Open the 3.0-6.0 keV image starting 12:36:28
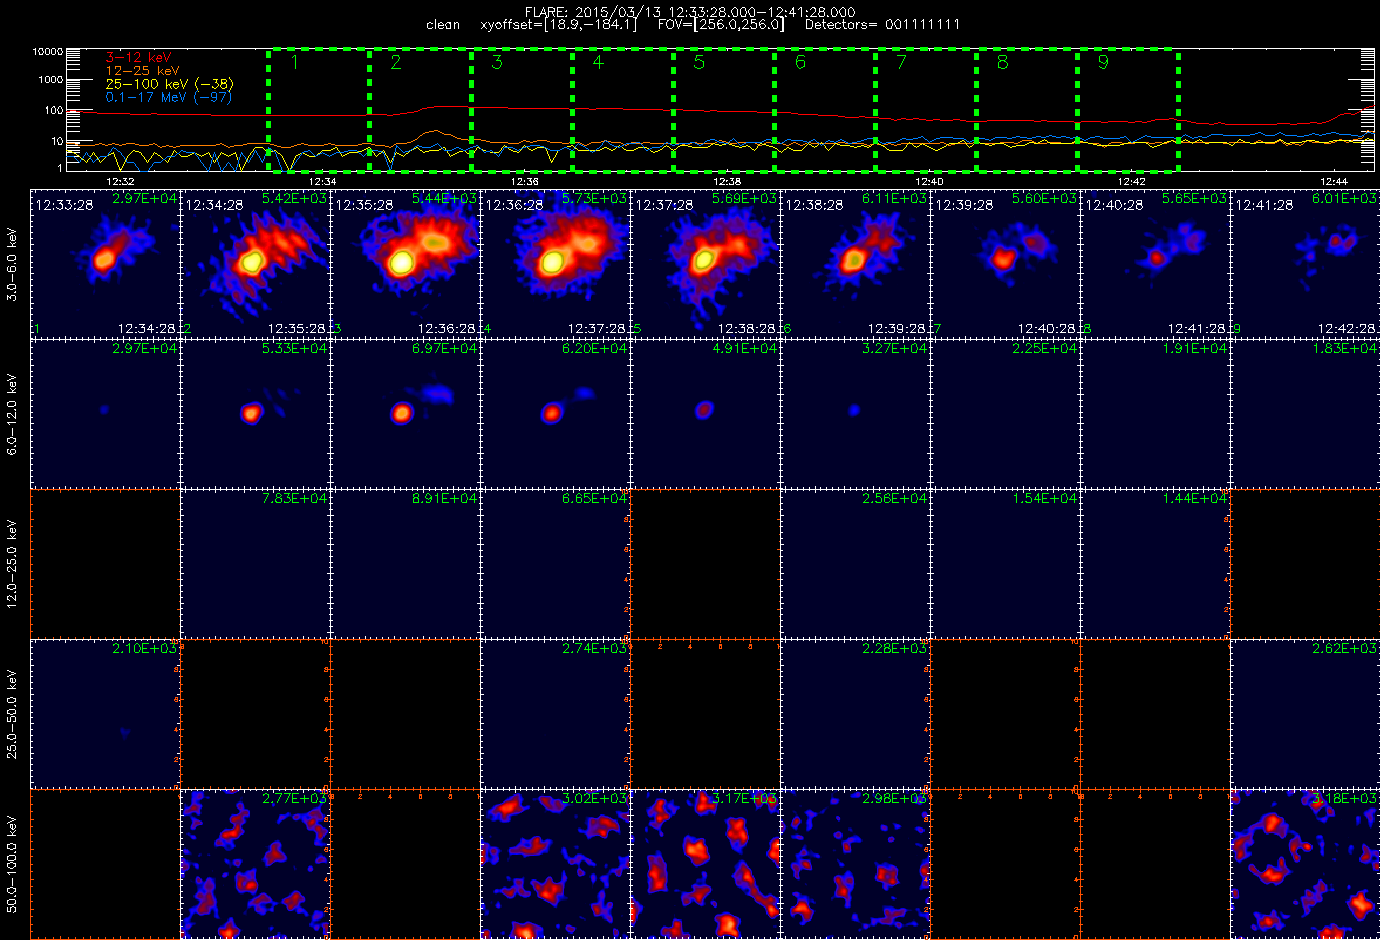The height and width of the screenshot is (940, 1380). [556, 263]
